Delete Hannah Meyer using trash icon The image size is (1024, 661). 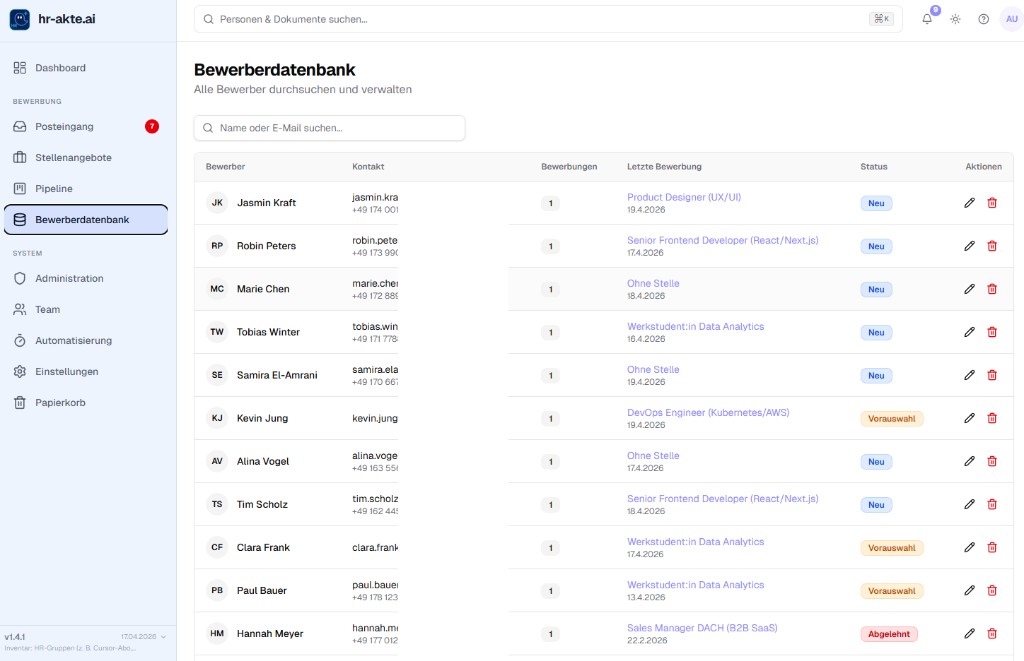pos(992,633)
